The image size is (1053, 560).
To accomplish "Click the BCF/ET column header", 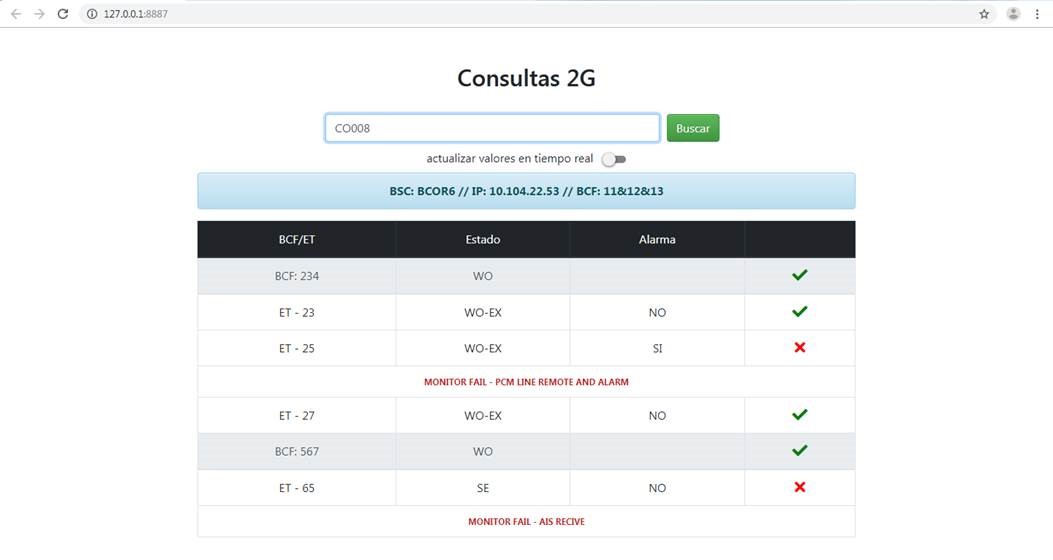I will [x=296, y=240].
